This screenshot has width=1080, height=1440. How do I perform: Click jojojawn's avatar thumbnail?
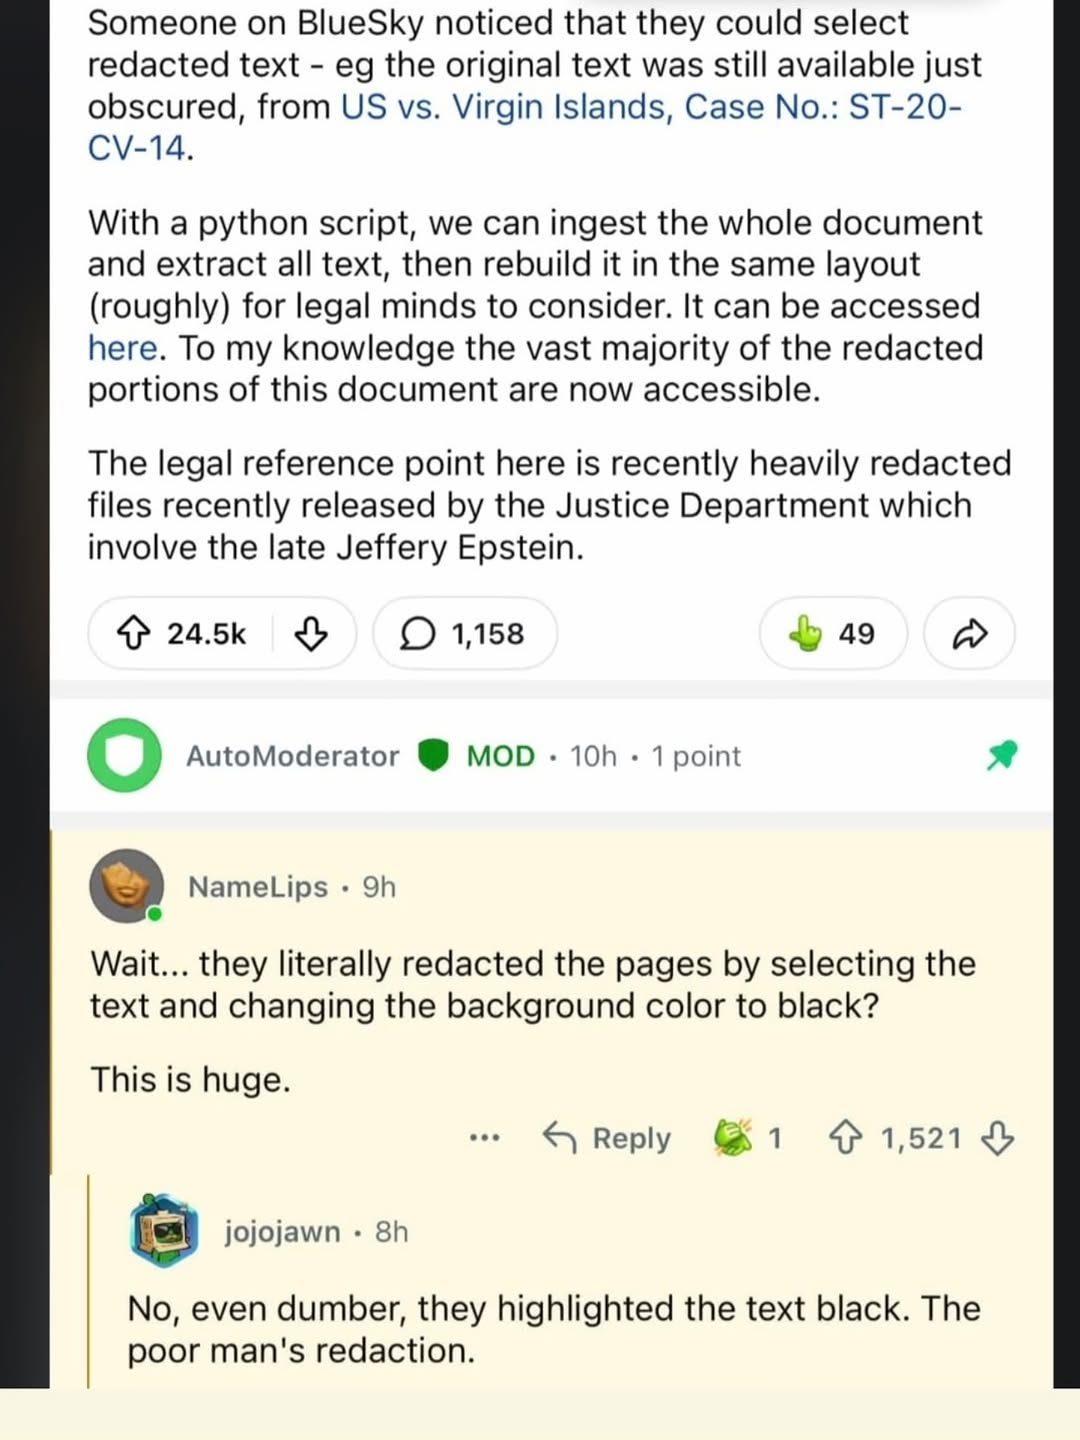(163, 1231)
